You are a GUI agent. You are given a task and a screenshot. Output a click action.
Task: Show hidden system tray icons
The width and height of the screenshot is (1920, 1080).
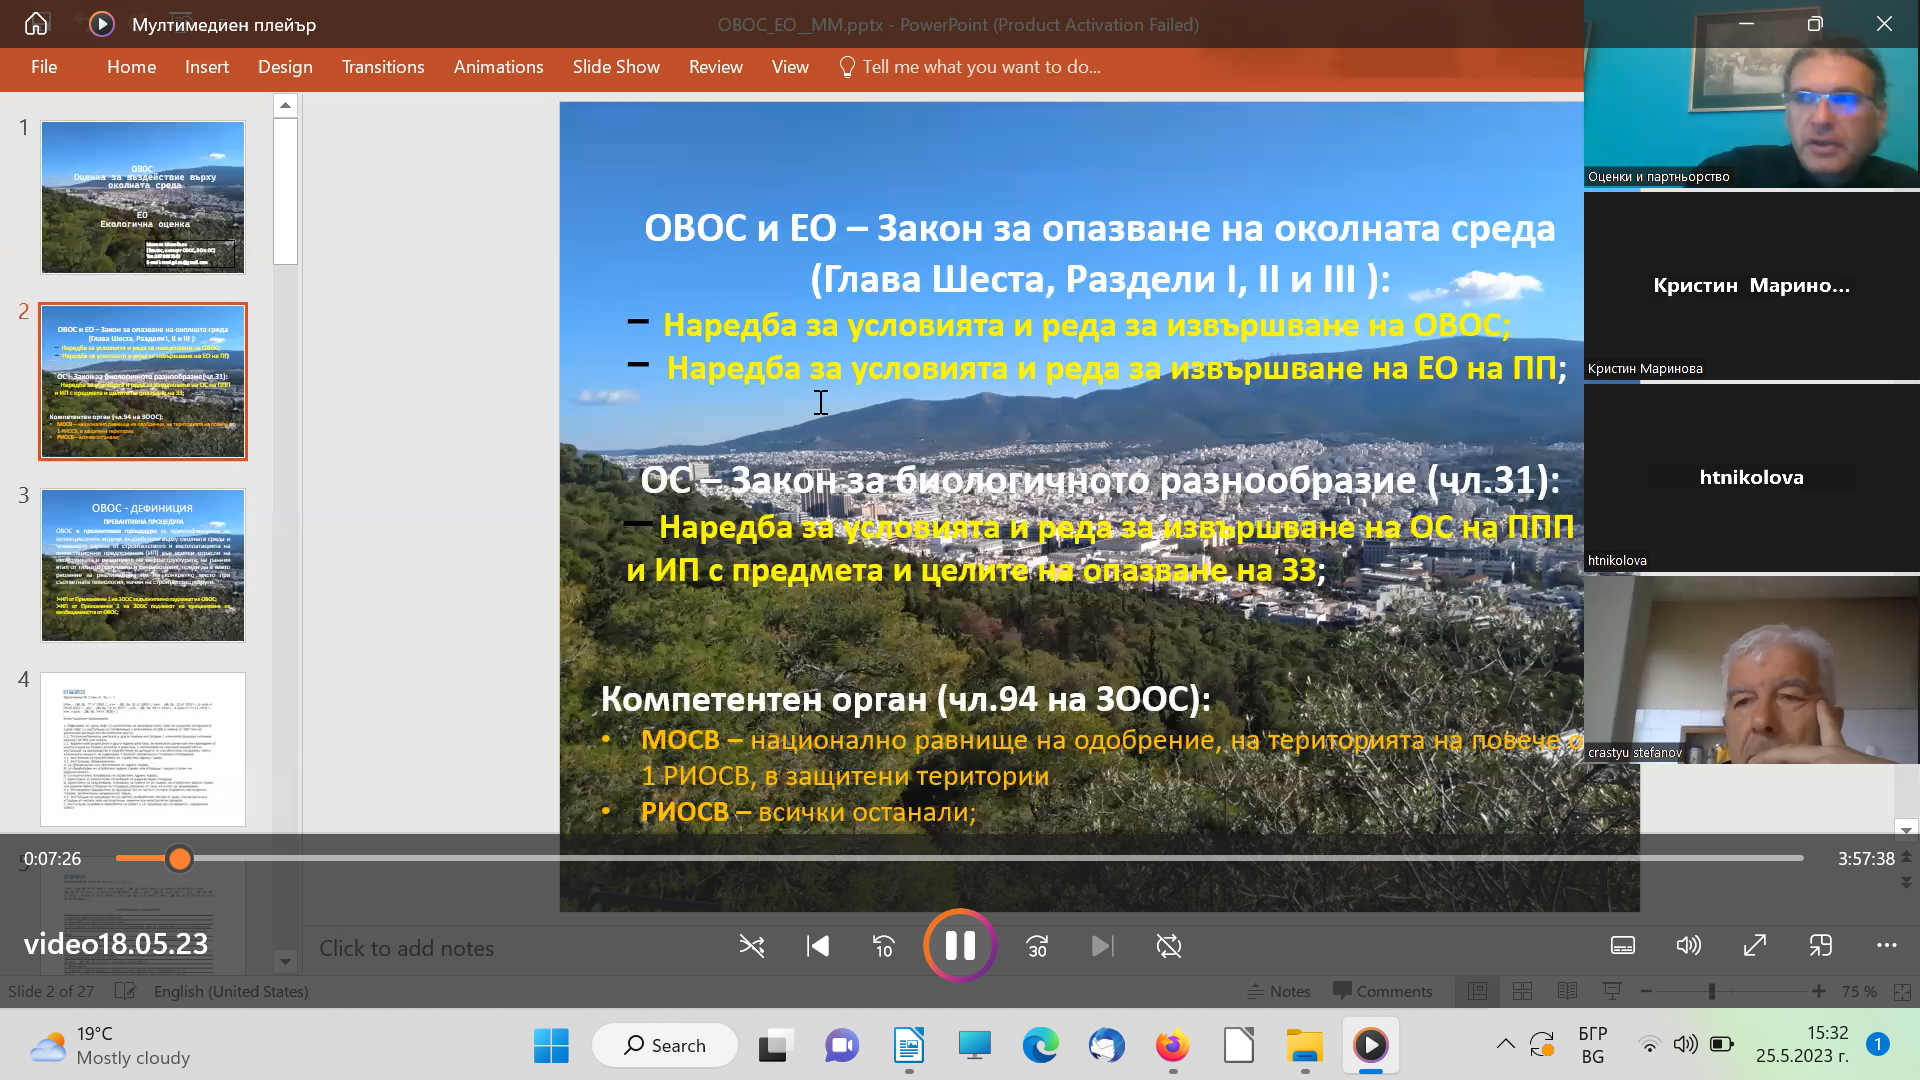[x=1505, y=1045]
